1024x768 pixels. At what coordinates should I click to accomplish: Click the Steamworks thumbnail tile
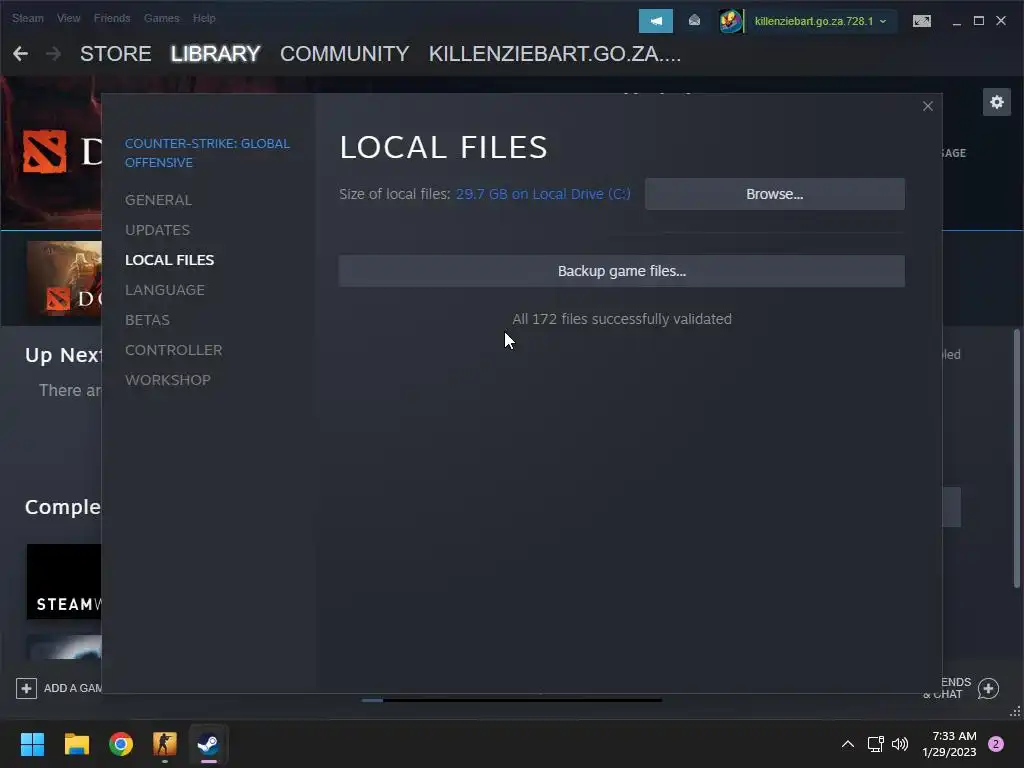(64, 582)
